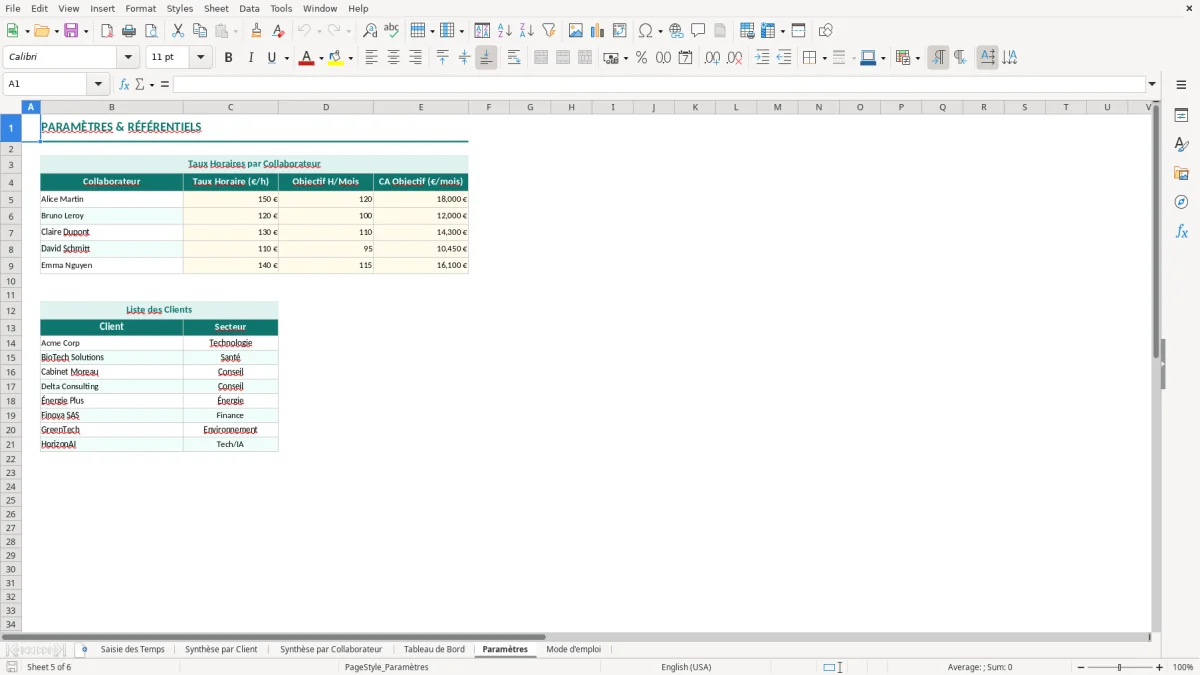Click the Save document icon
Screen dimensions: 1200x675
point(71,31)
